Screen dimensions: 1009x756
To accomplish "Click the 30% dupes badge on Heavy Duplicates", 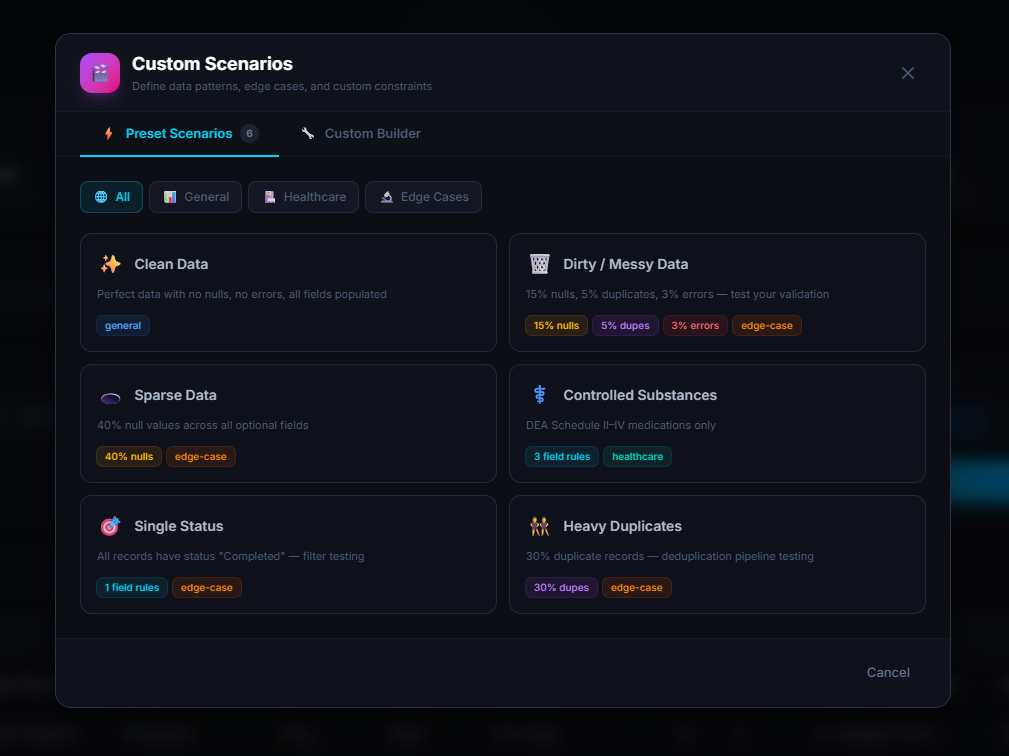I will (x=560, y=587).
